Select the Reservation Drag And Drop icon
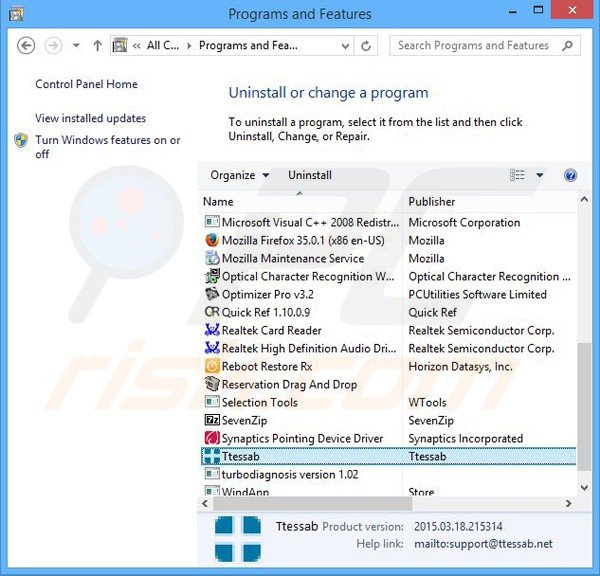 click(212, 384)
